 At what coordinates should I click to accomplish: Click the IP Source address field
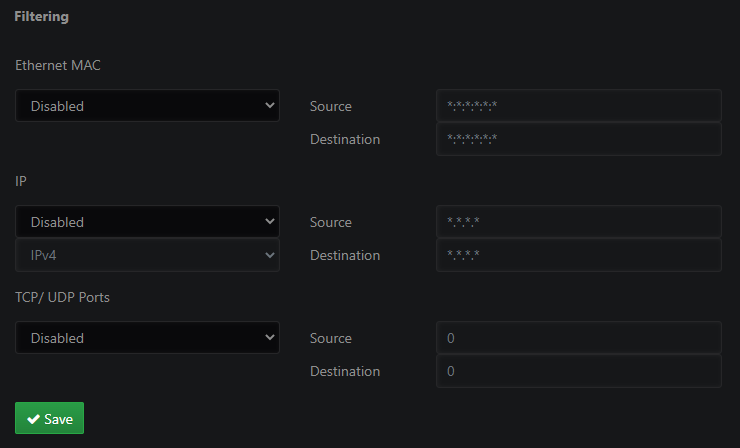578,222
